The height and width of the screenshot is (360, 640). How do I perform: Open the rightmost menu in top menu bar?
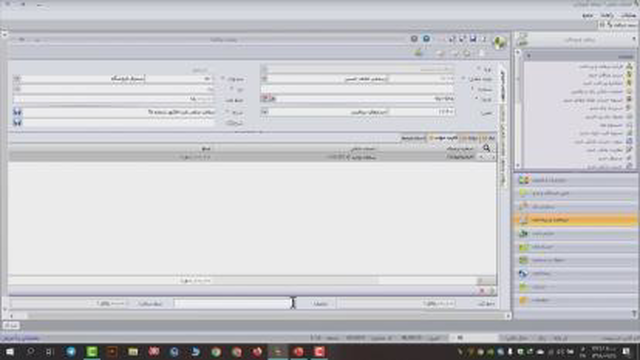click(x=628, y=15)
